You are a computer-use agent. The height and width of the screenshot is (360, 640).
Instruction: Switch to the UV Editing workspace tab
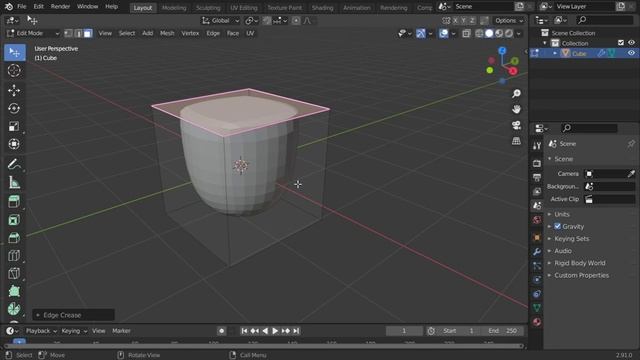tap(244, 8)
